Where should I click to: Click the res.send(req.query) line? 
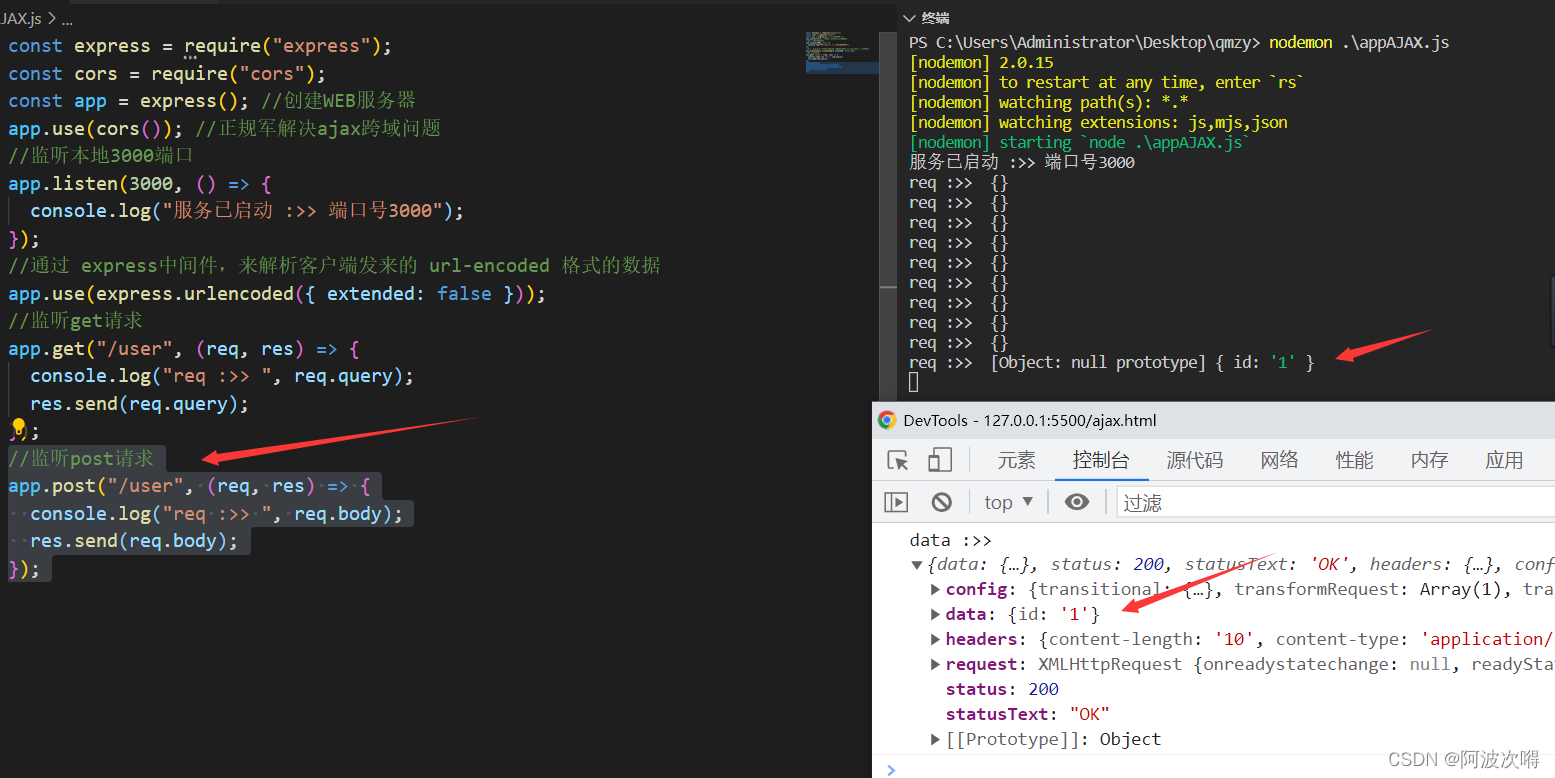click(x=140, y=404)
